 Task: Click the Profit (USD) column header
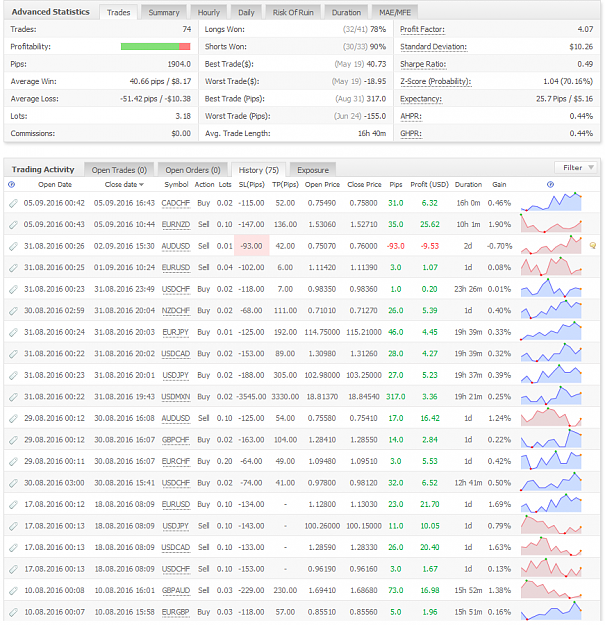point(429,185)
